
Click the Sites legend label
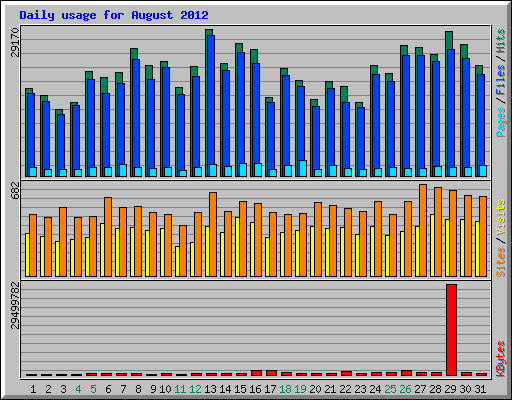(500, 262)
